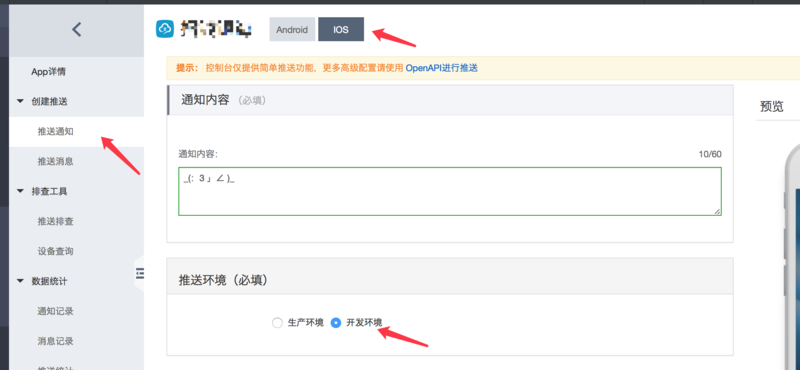Open 设备查询 in the sidebar
800x370 pixels.
click(x=55, y=251)
